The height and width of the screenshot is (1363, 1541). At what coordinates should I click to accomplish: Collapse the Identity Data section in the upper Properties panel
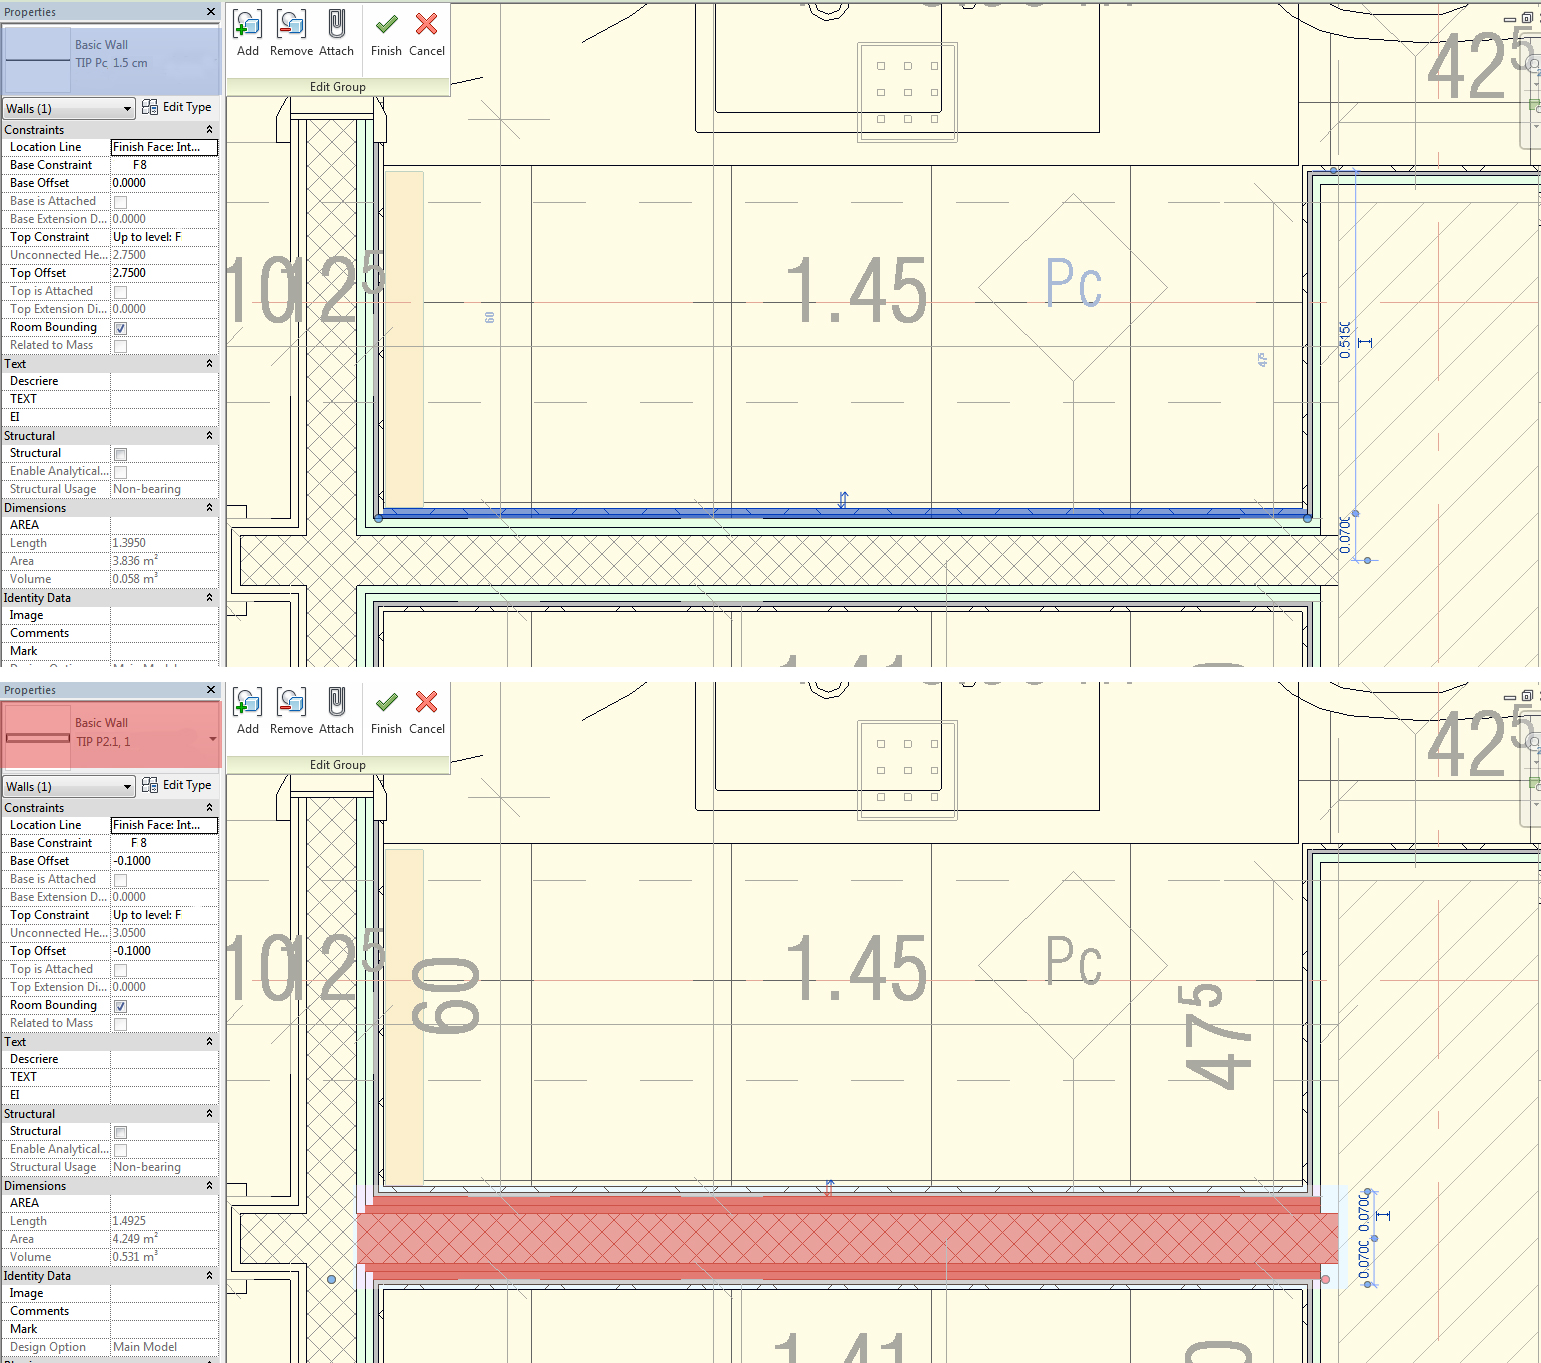tap(209, 598)
